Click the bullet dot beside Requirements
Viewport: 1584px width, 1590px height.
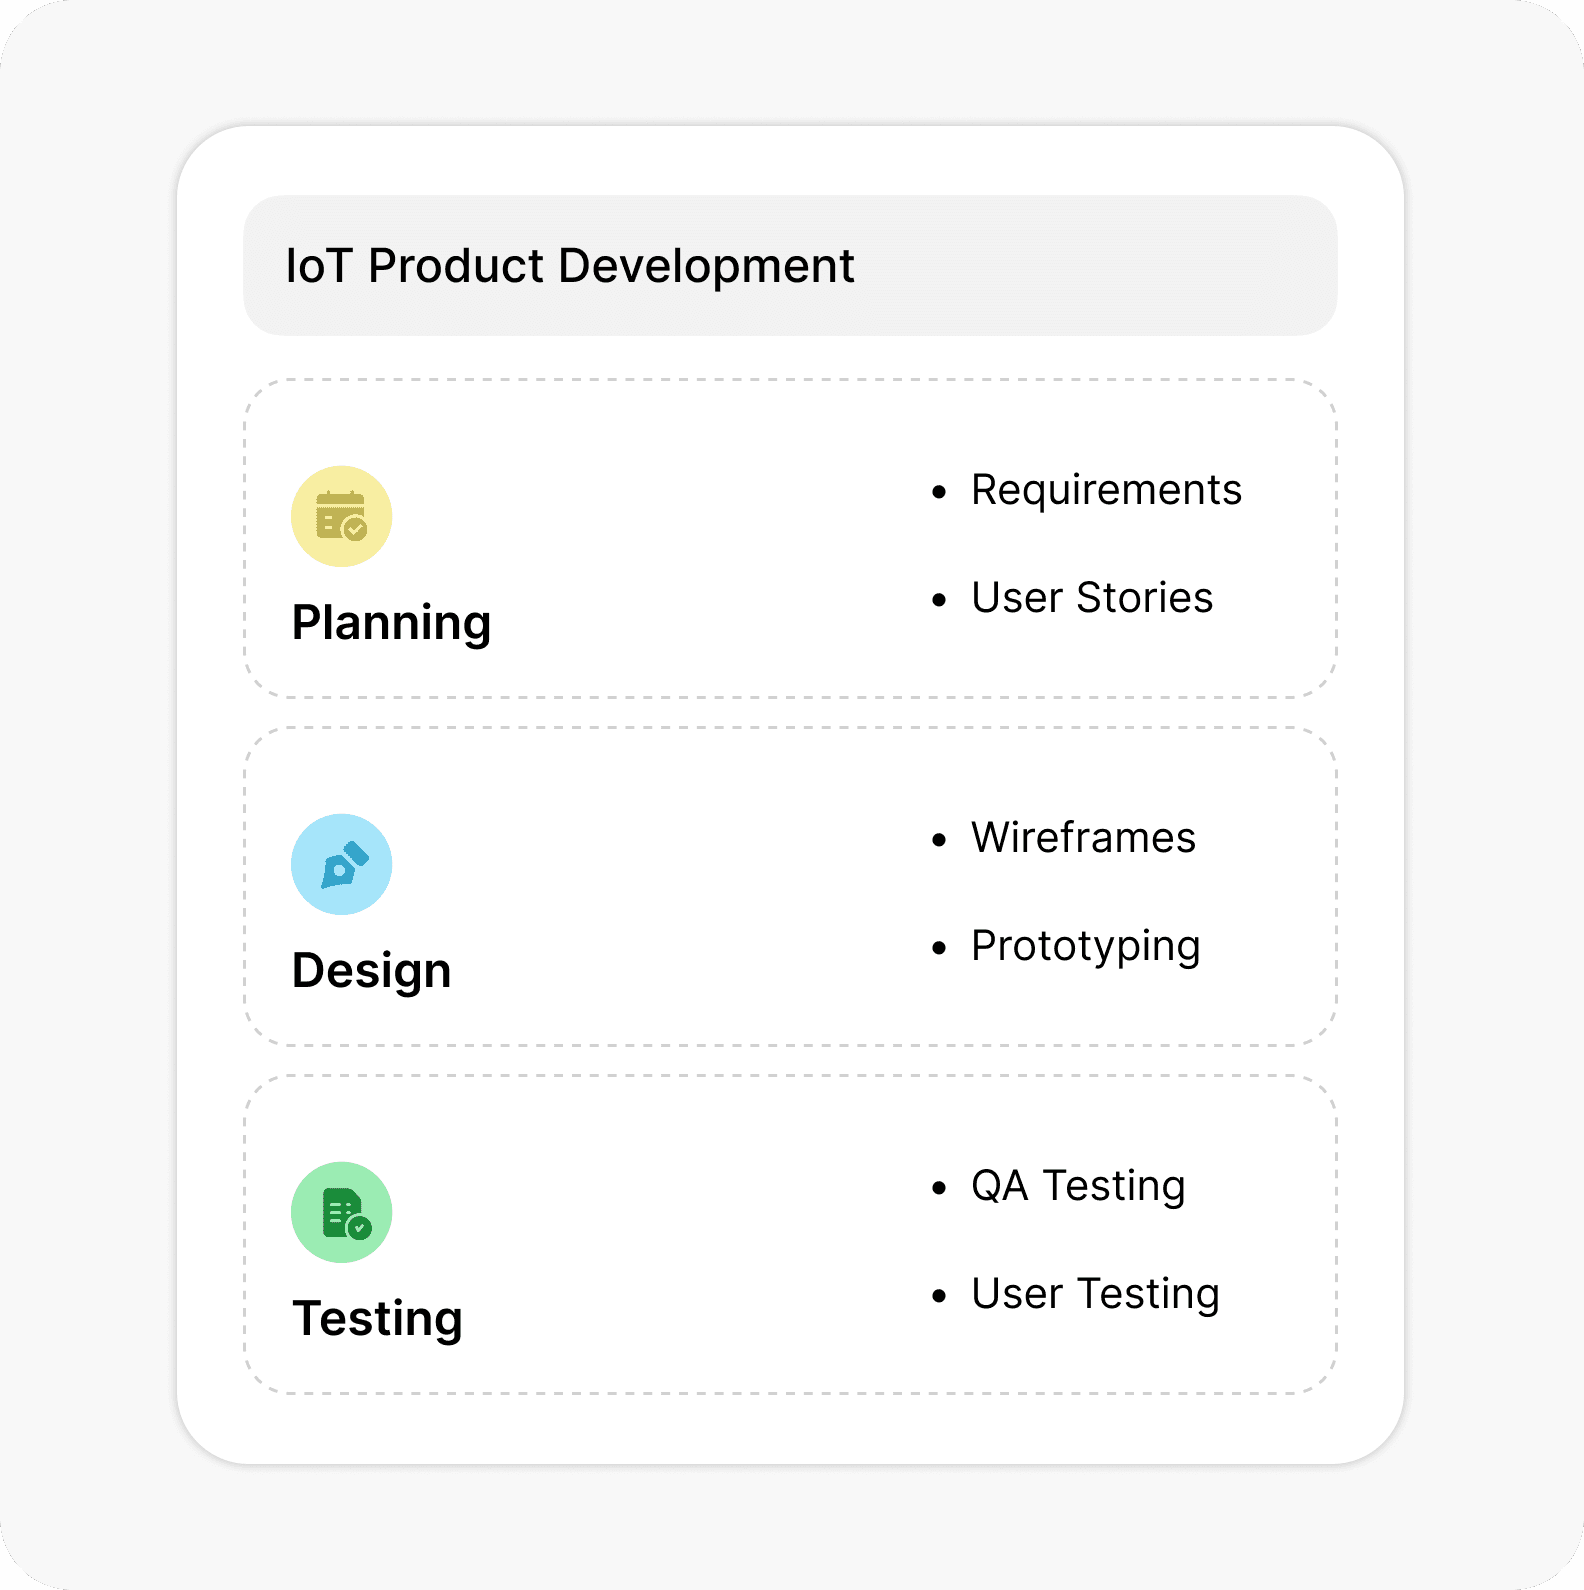pos(938,492)
